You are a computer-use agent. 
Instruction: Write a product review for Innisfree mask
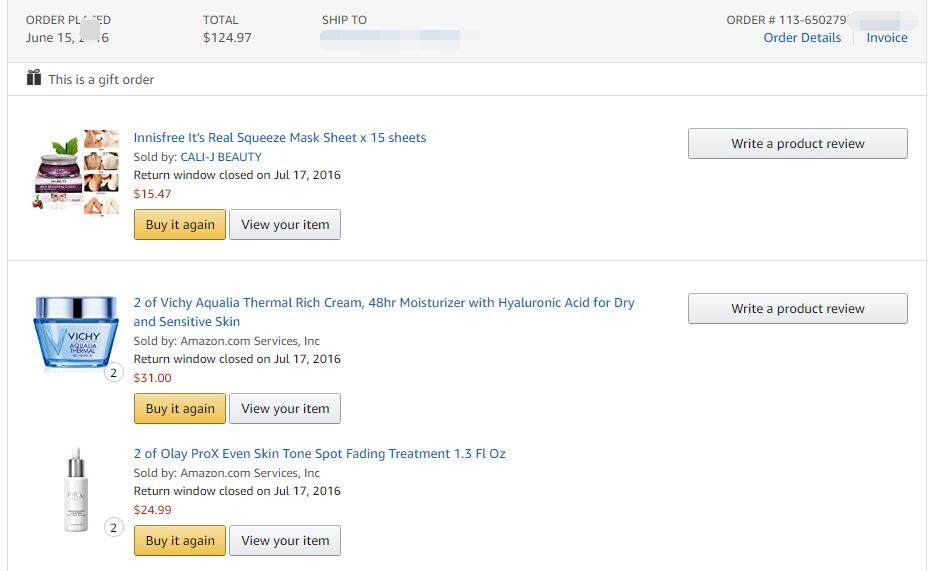coord(797,144)
